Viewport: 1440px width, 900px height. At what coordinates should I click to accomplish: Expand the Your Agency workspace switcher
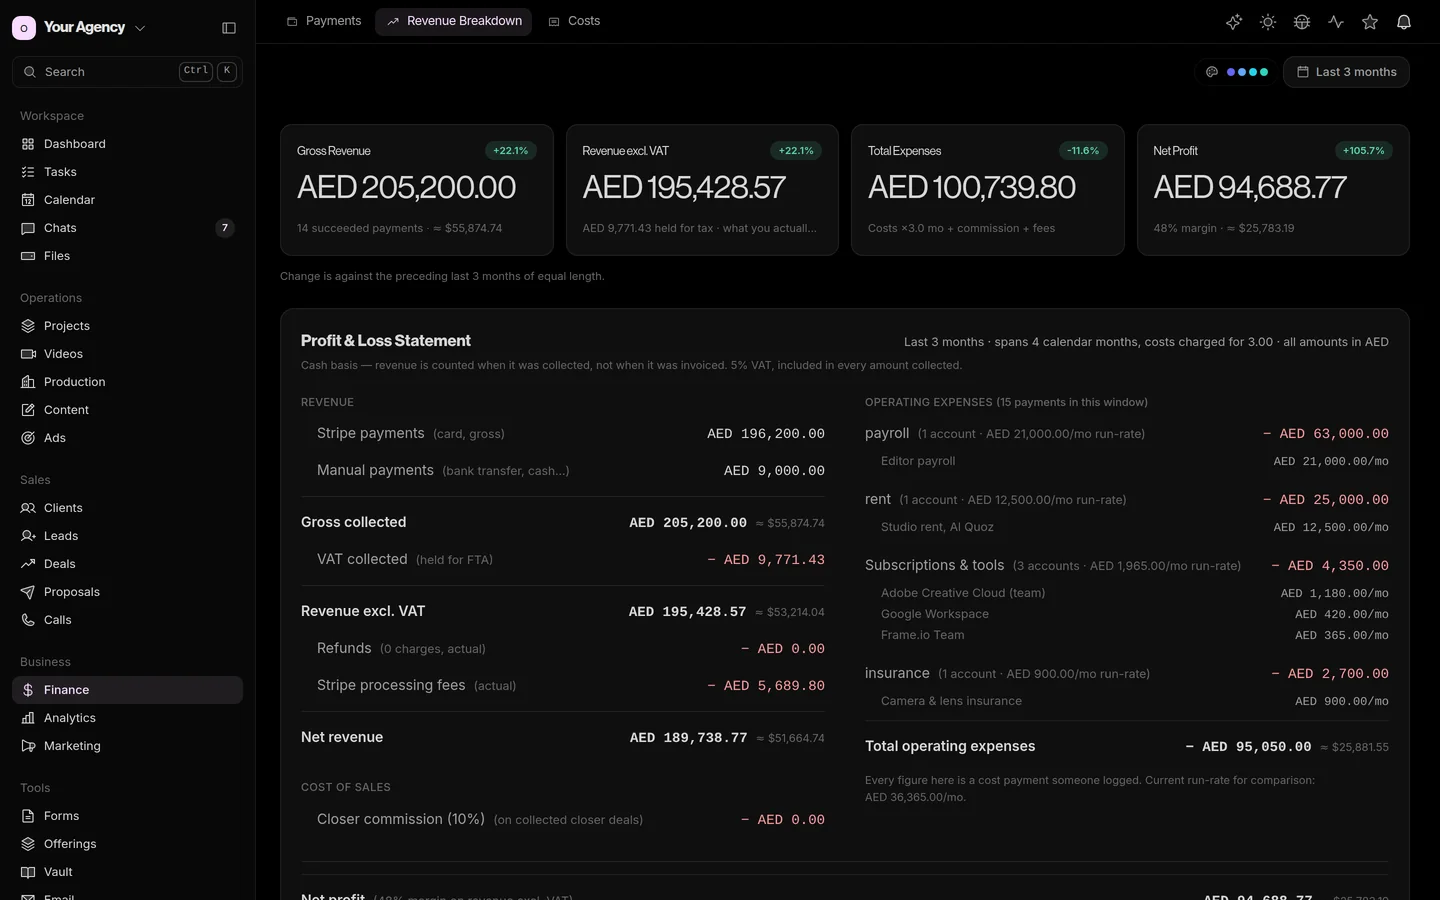click(x=80, y=28)
